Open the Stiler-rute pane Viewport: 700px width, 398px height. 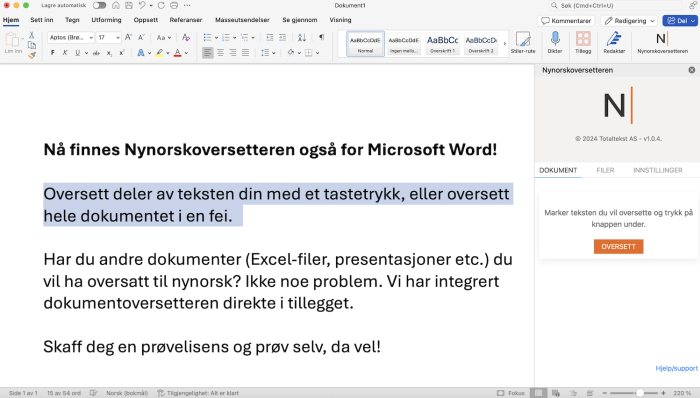(x=523, y=43)
